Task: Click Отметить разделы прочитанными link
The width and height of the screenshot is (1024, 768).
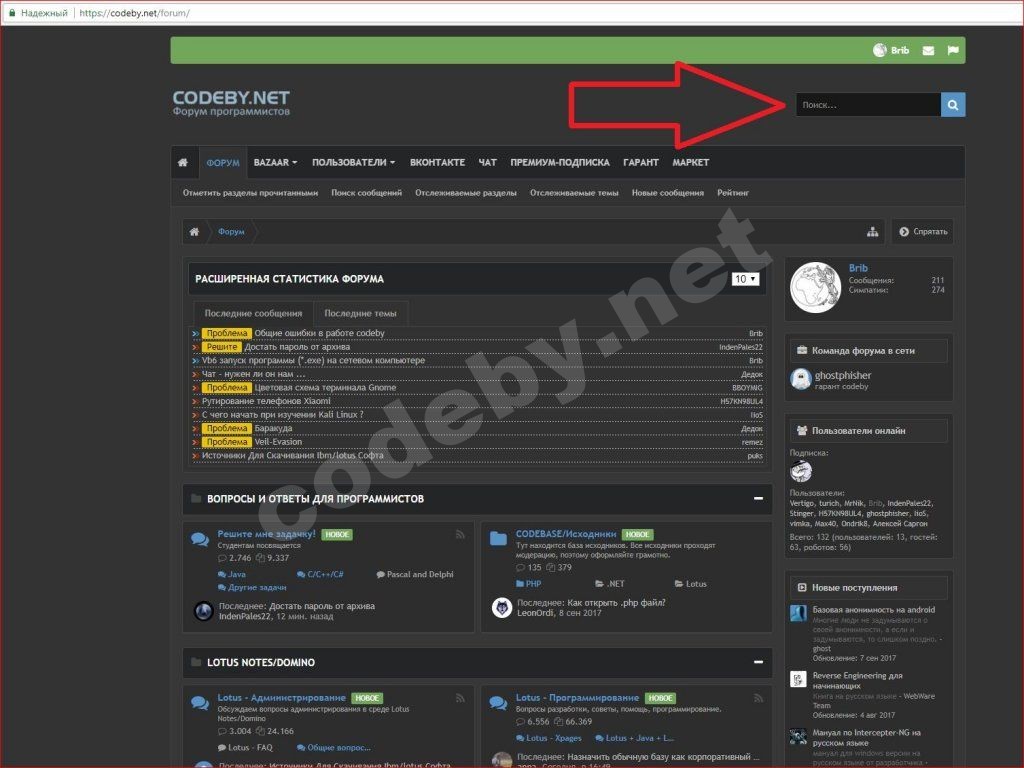Action: 250,193
